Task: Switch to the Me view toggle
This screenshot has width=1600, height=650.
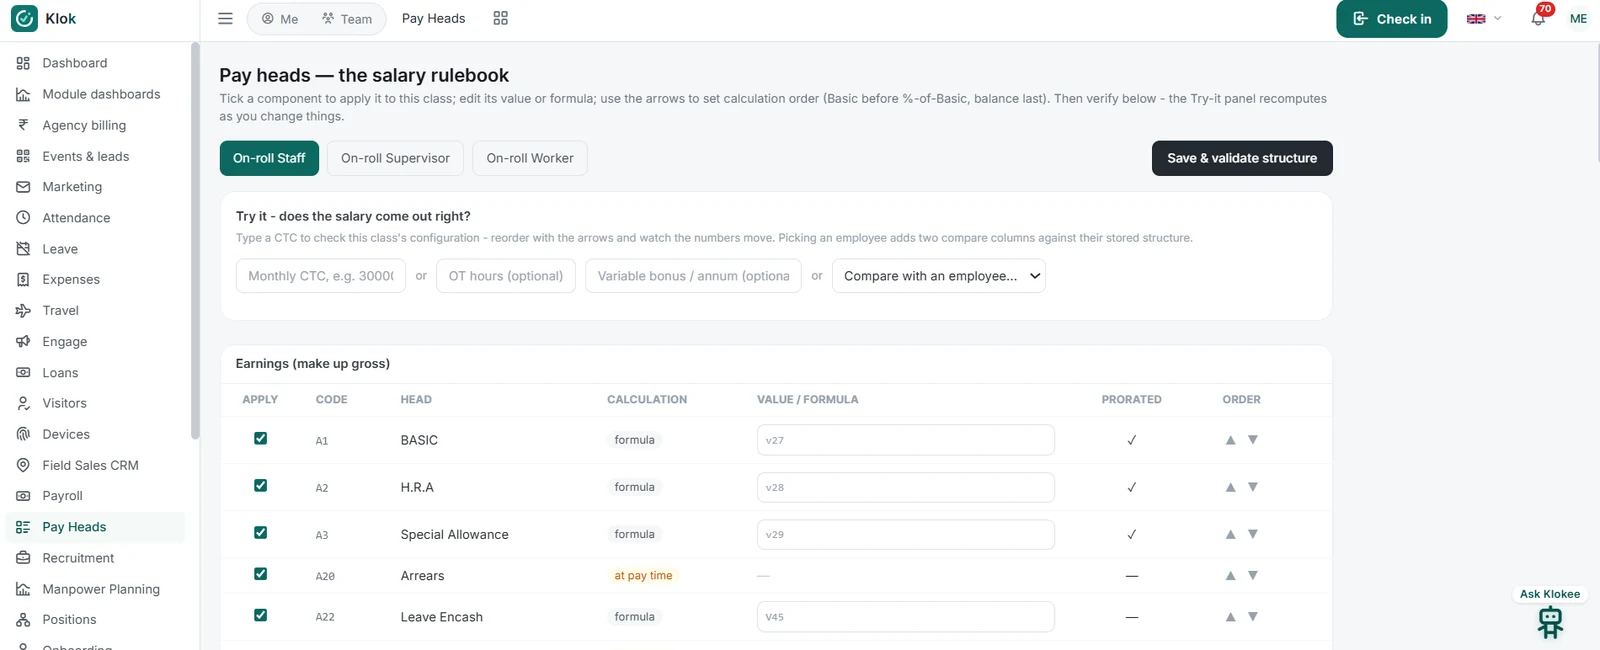Action: tap(280, 19)
